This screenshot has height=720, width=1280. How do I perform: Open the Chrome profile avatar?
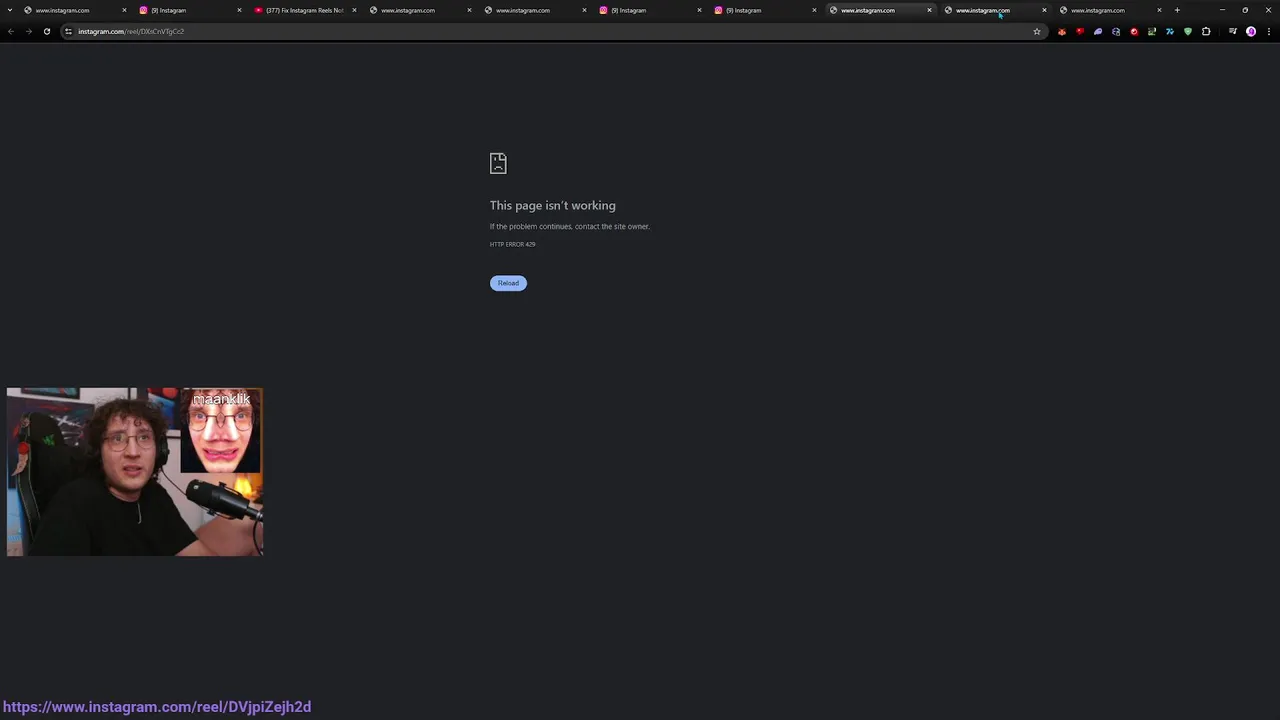[x=1251, y=31]
